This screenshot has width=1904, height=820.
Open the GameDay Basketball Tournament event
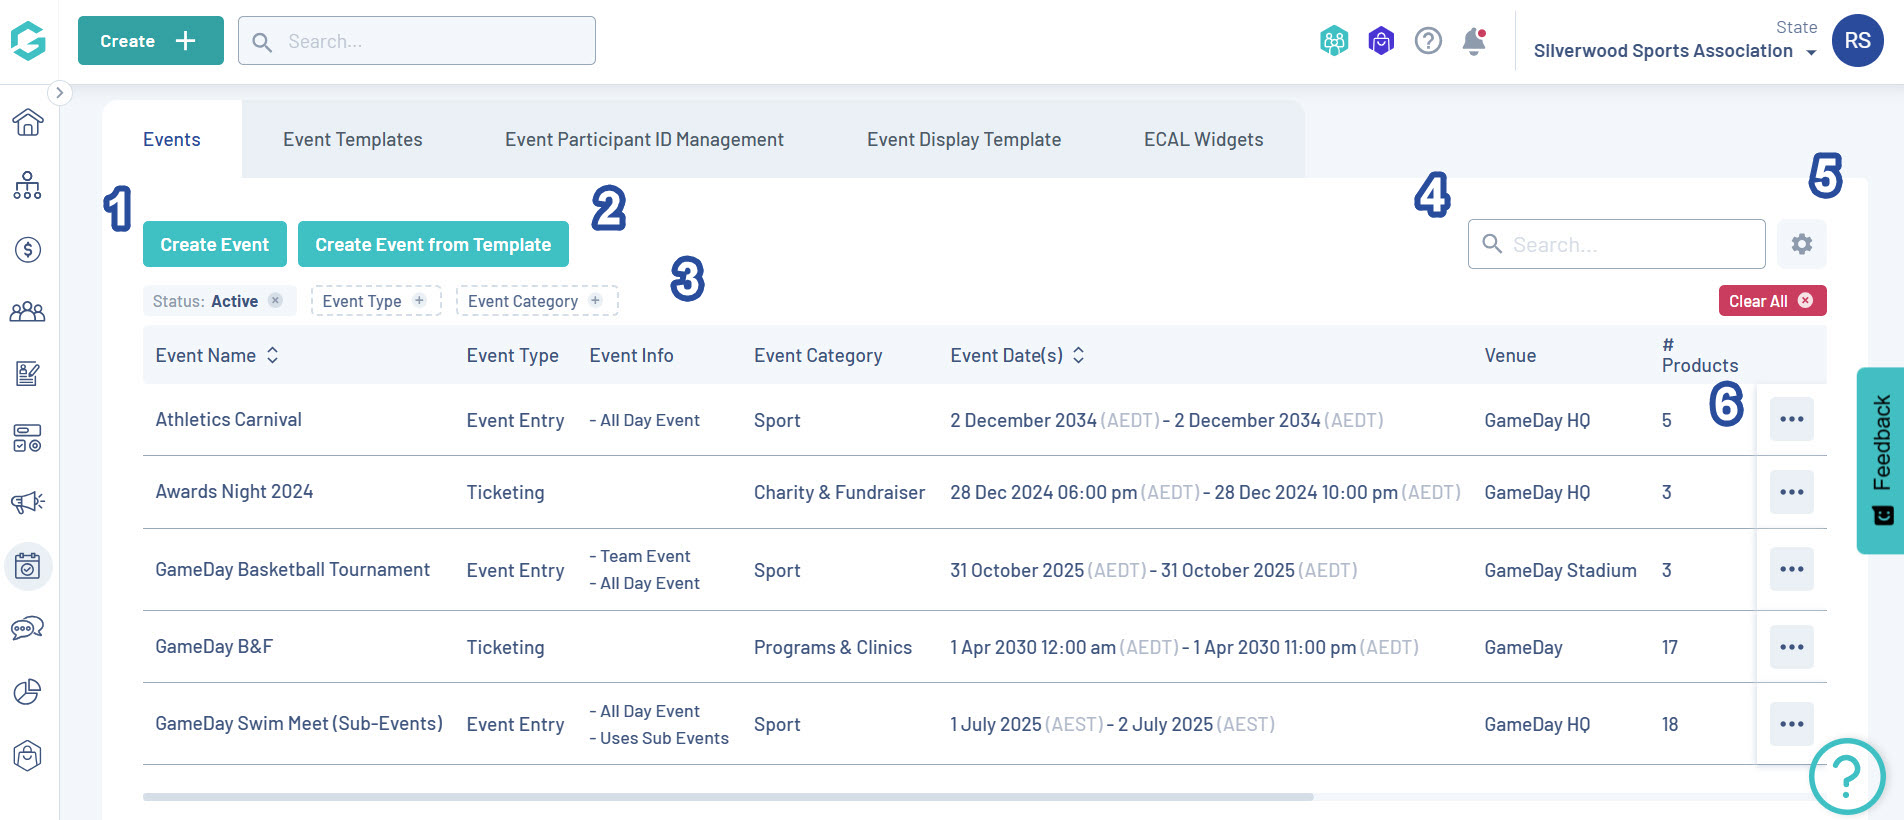(292, 570)
